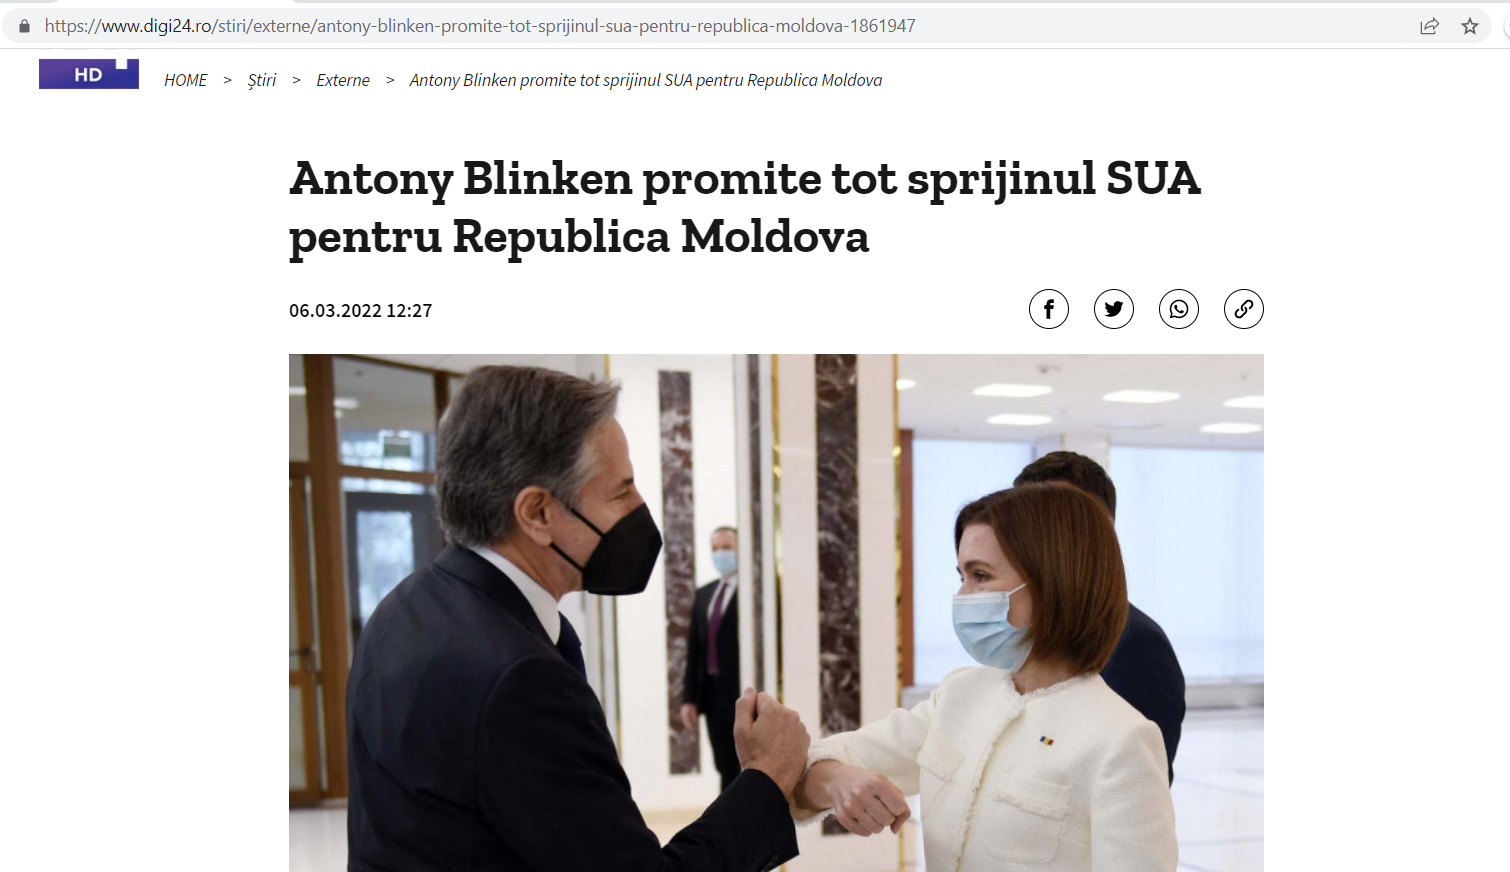Open the share this page icon
The image size is (1510, 872).
pyautogui.click(x=1429, y=26)
